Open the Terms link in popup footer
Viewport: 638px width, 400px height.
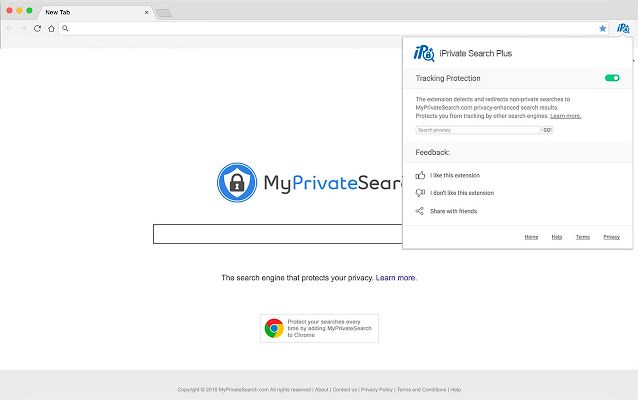click(x=583, y=237)
